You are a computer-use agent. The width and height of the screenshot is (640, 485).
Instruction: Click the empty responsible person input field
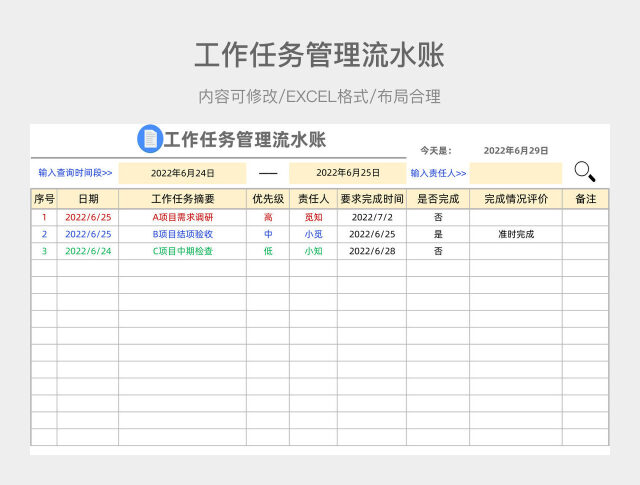pyautogui.click(x=516, y=173)
